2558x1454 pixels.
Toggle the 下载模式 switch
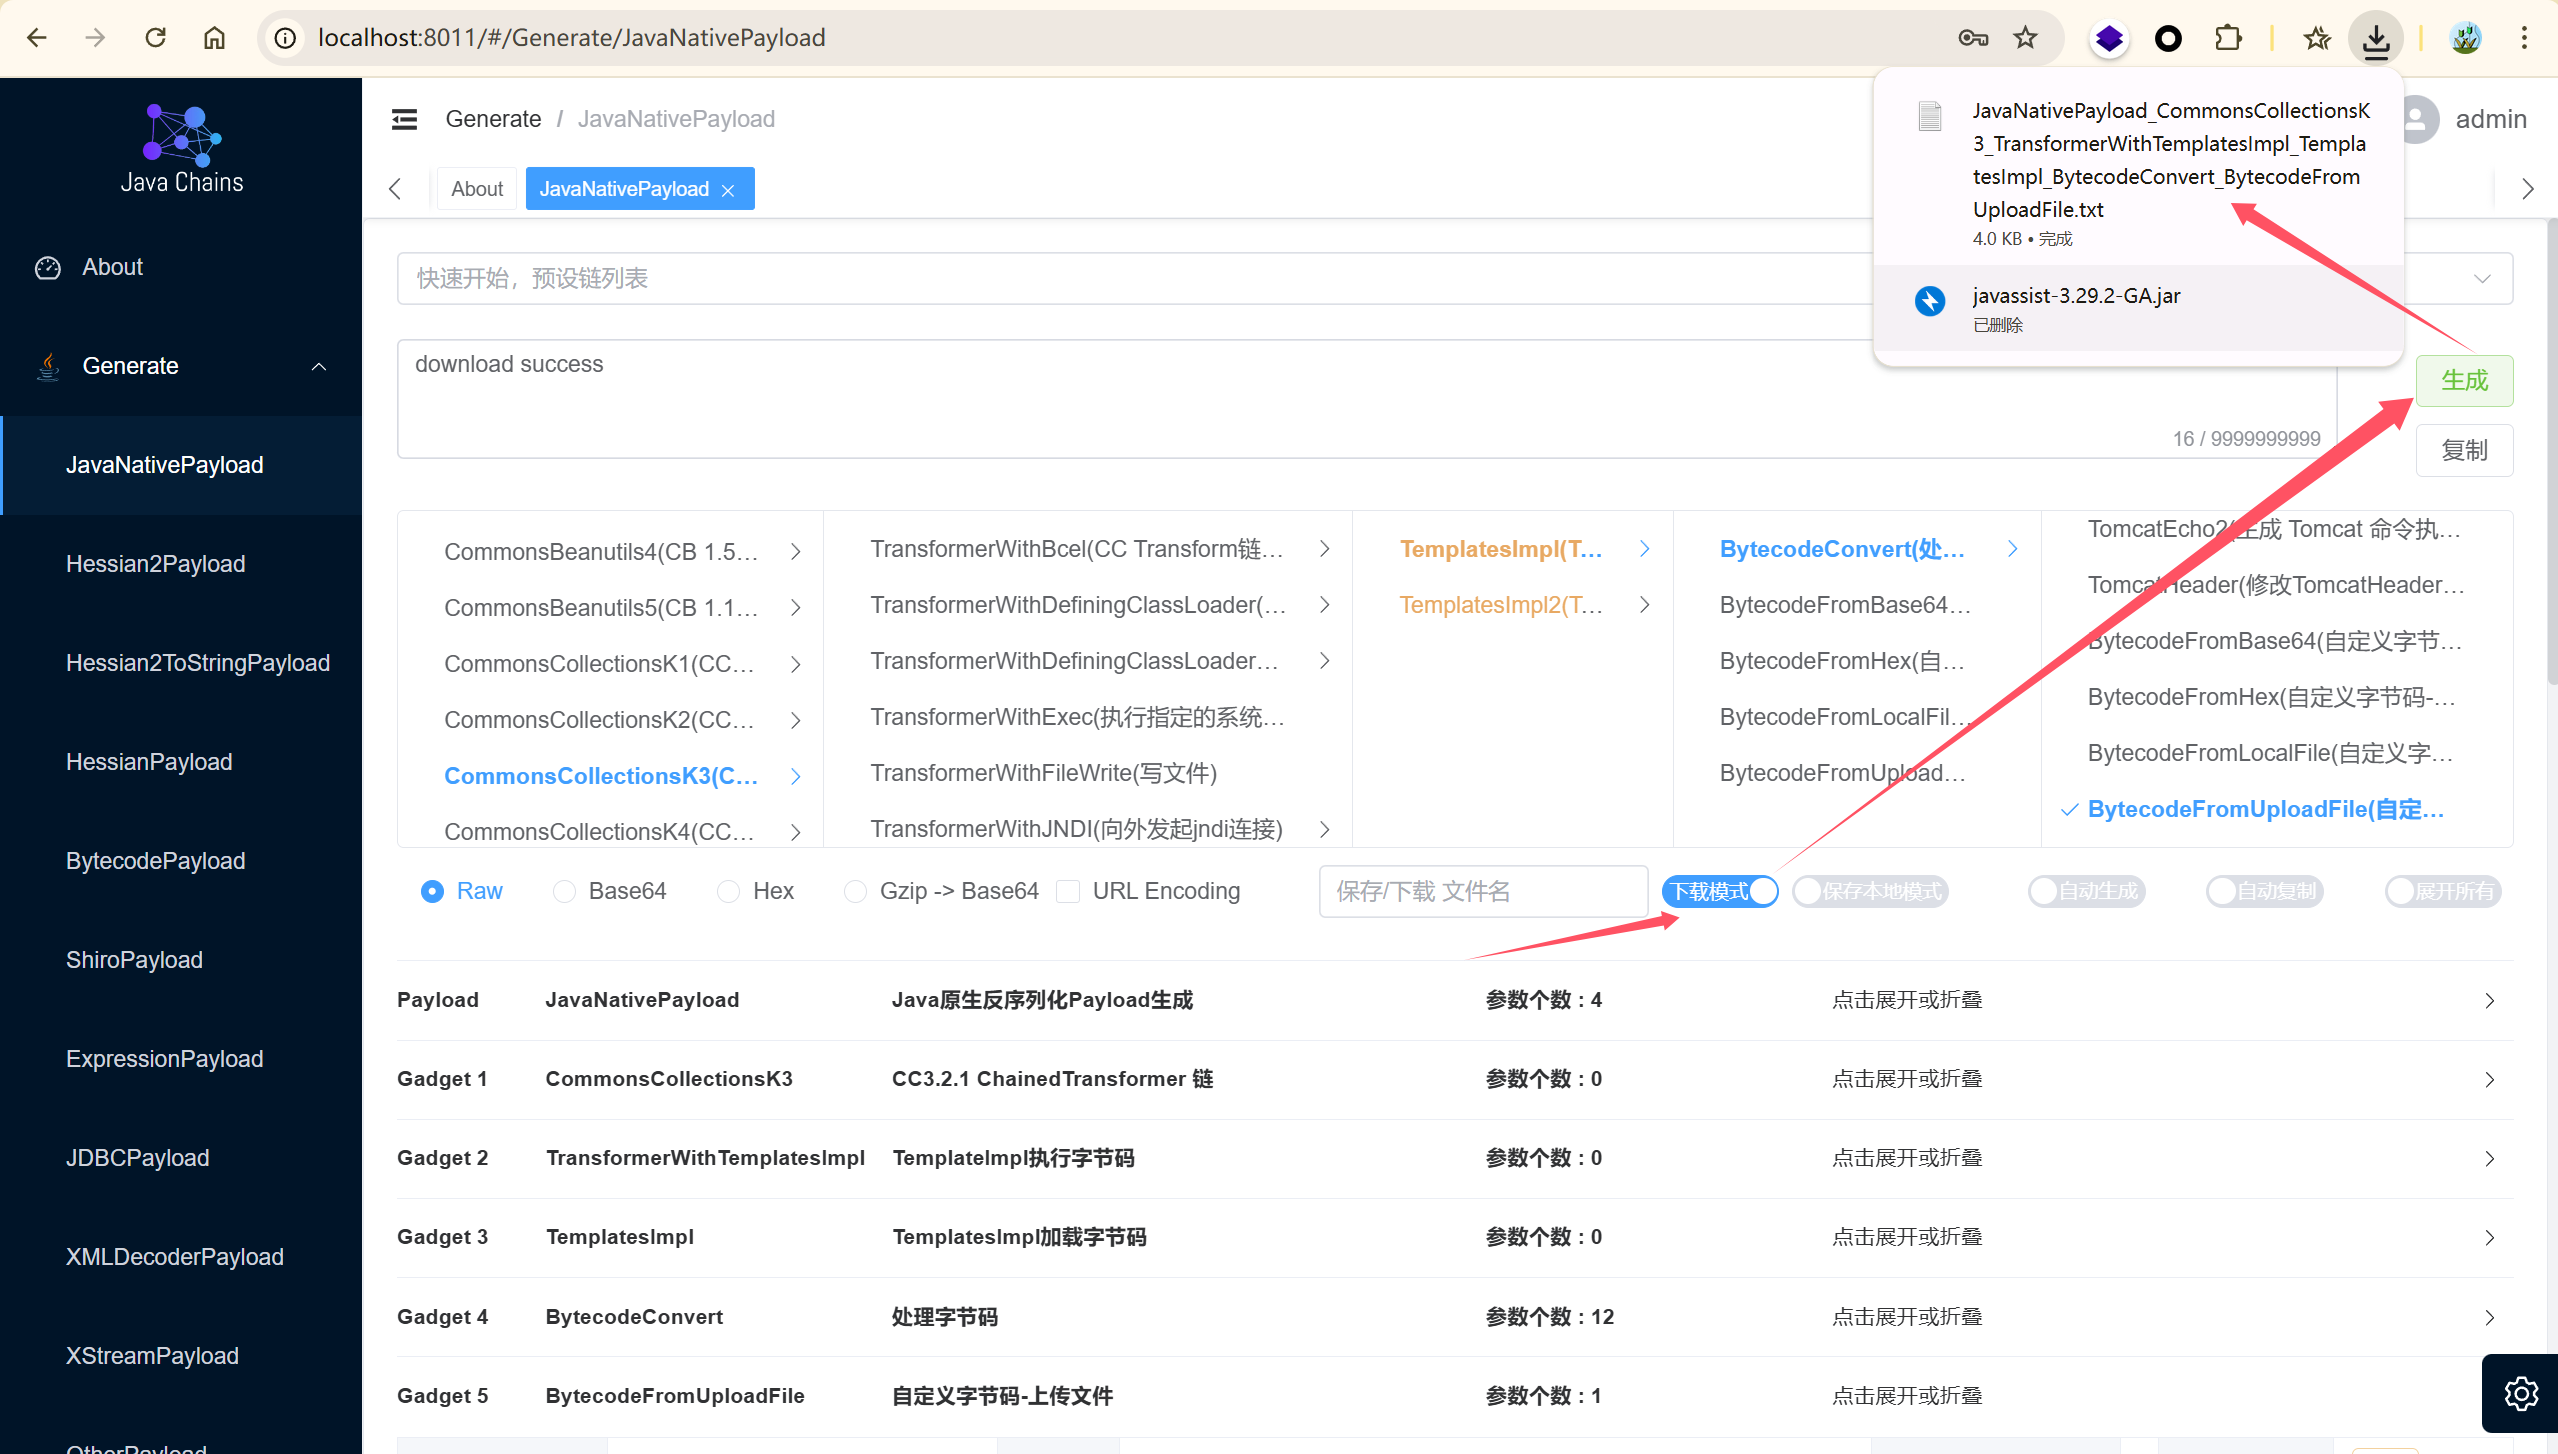coord(1720,891)
